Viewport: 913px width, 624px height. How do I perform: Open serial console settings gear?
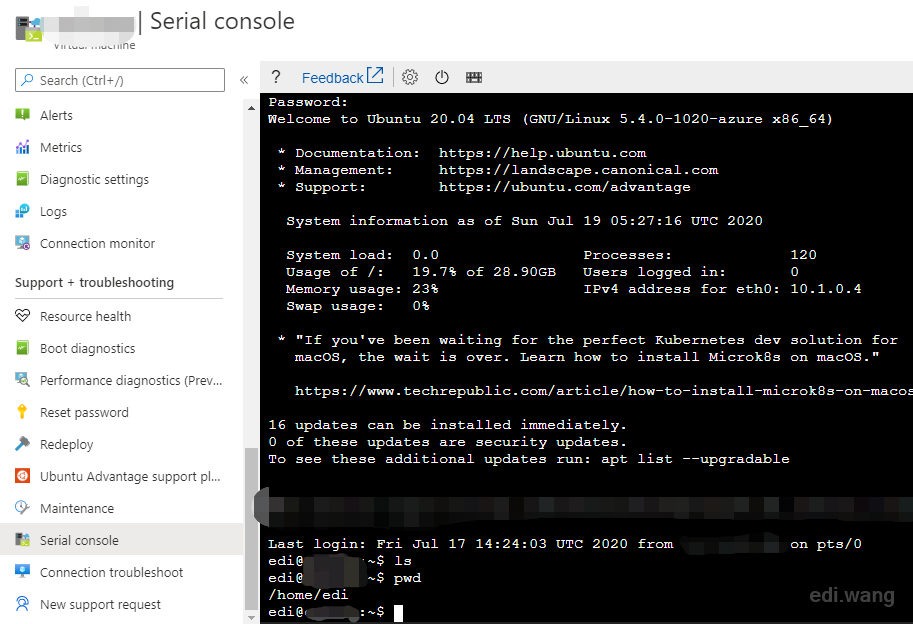[410, 77]
